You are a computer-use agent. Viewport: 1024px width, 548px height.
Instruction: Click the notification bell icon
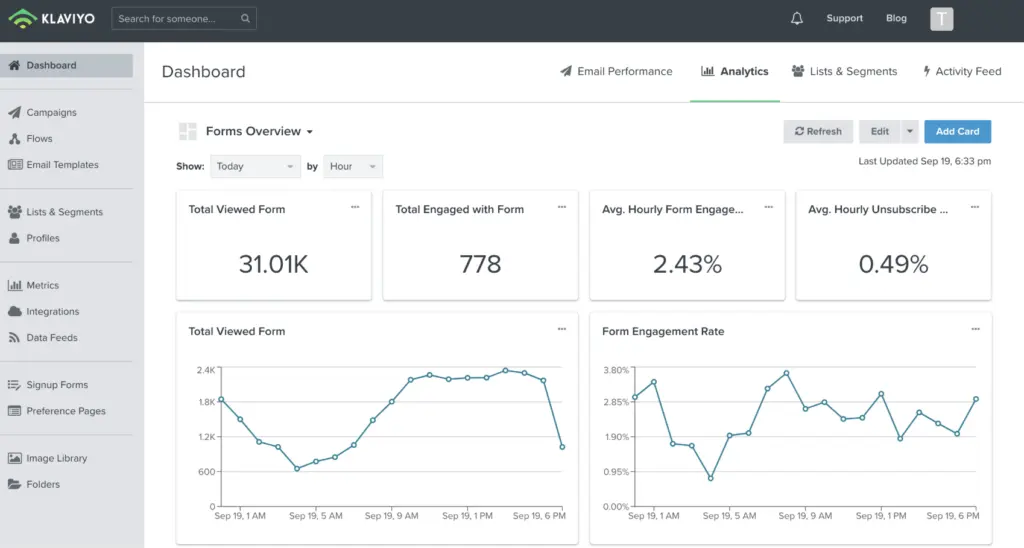pos(797,18)
